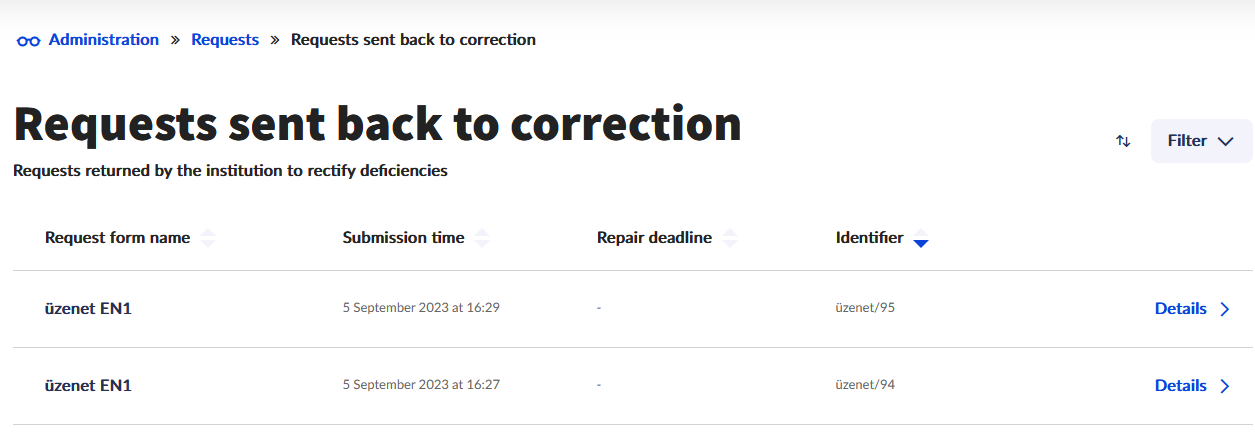This screenshot has height=432, width=1255.
Task: Open the Administration breadcrumb link
Action: pyautogui.click(x=103, y=40)
